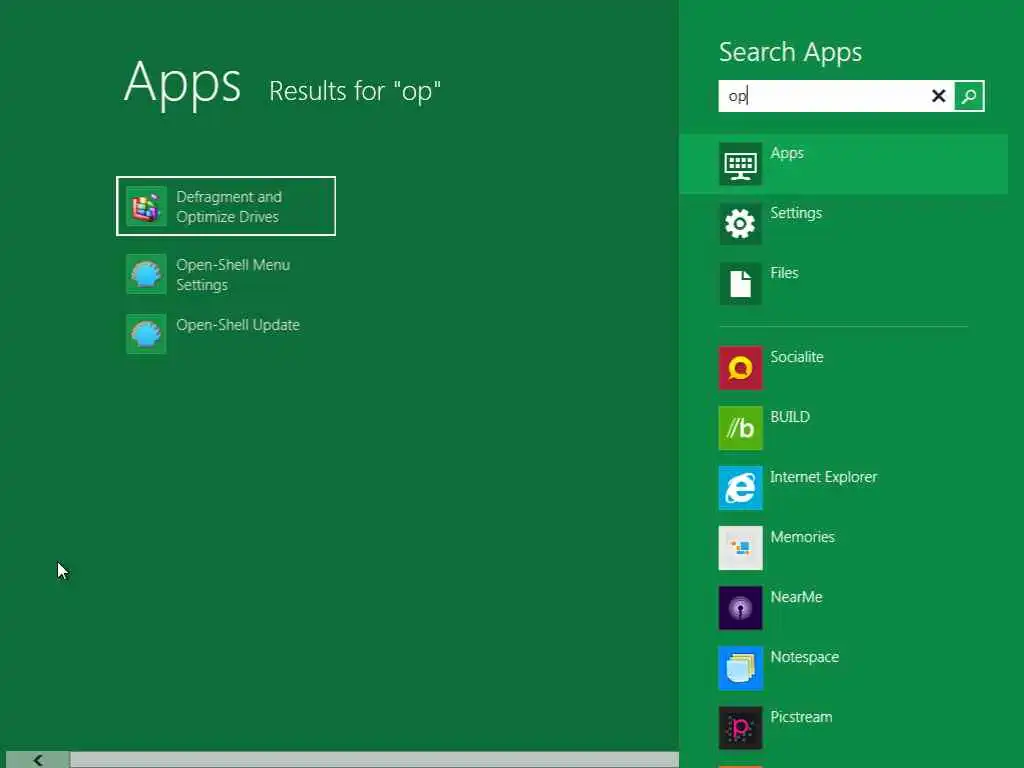This screenshot has height=768, width=1024.
Task: Select the 'Memories' label
Action: (x=803, y=537)
